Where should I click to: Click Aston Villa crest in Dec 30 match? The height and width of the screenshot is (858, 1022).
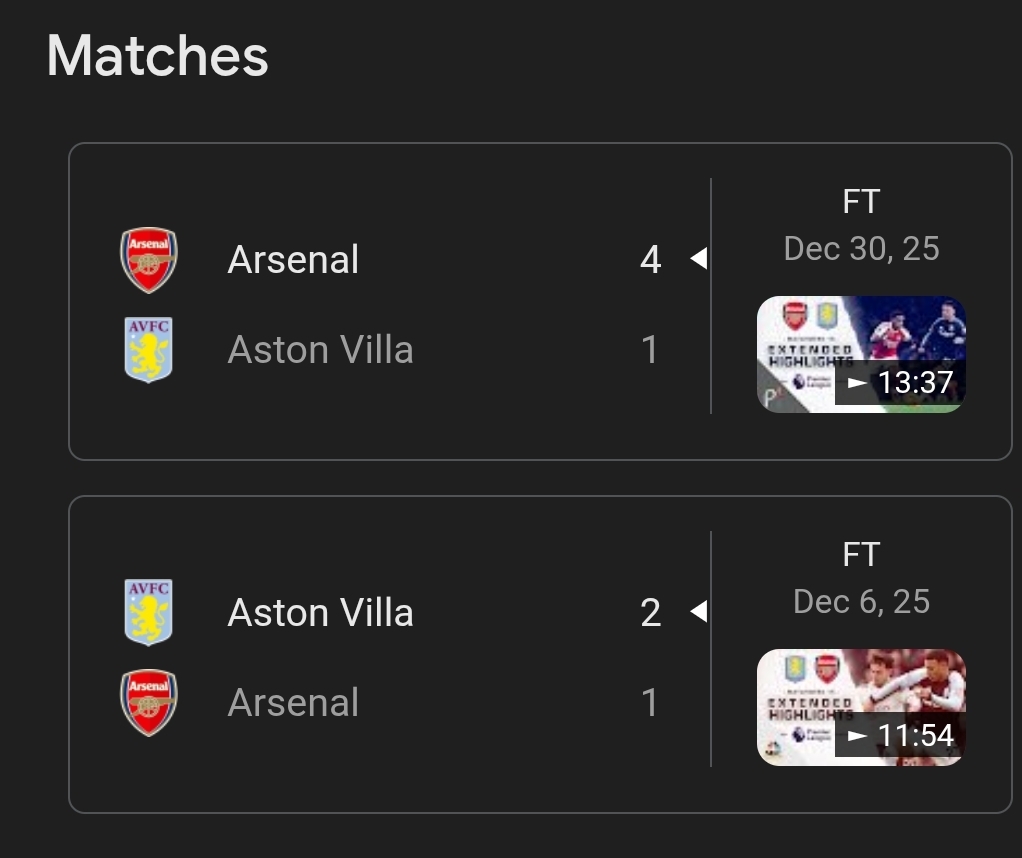(x=149, y=349)
